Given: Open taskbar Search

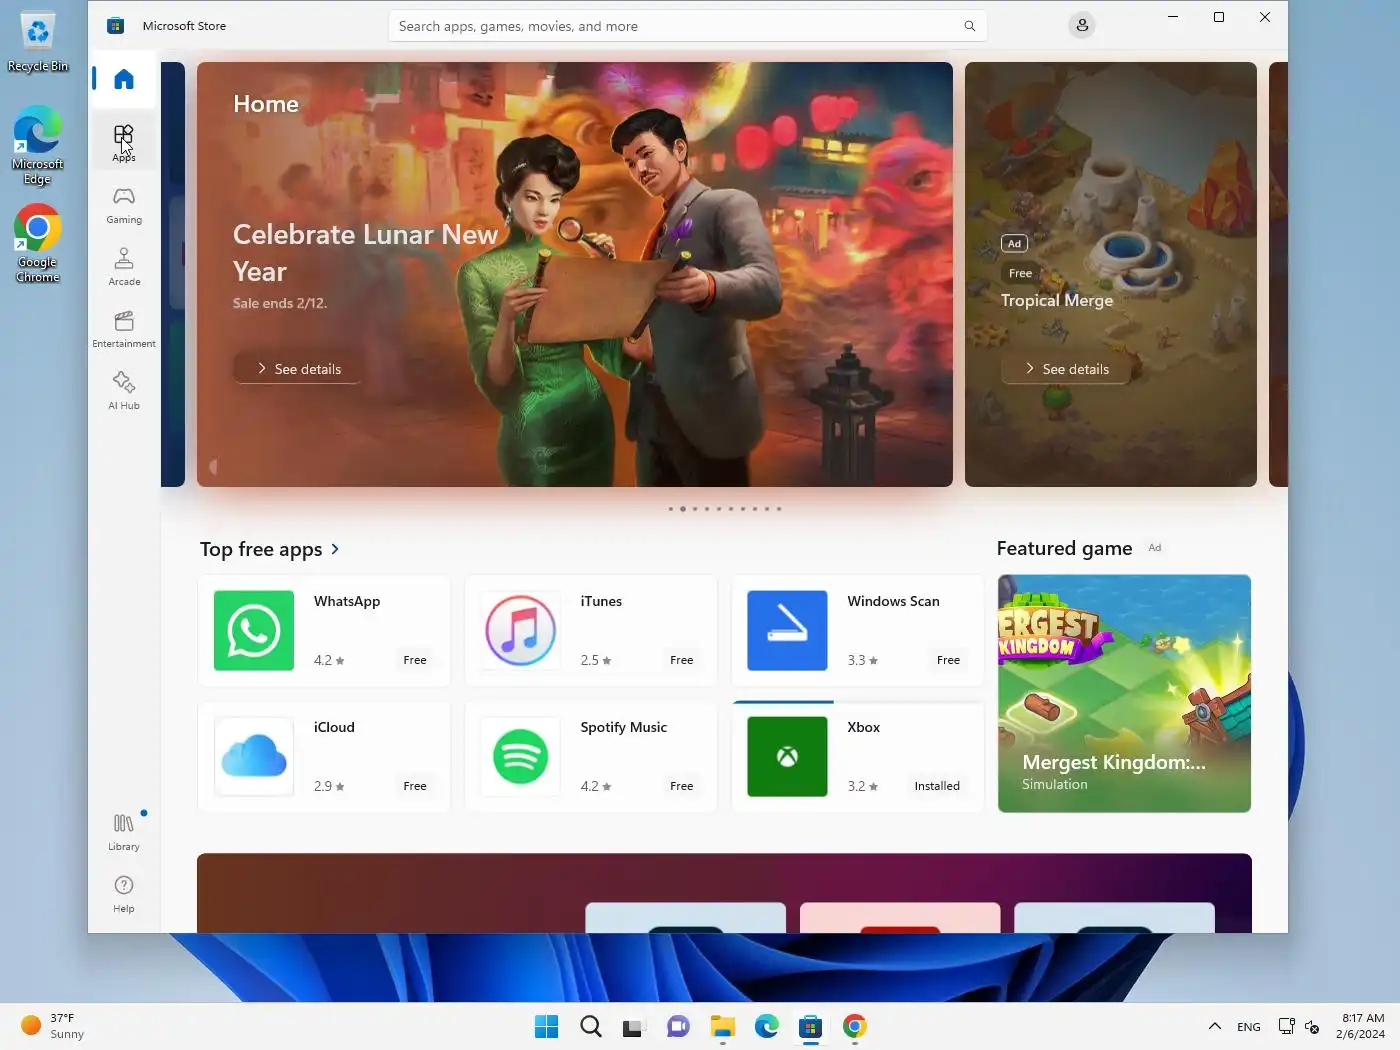Looking at the screenshot, I should 591,1026.
